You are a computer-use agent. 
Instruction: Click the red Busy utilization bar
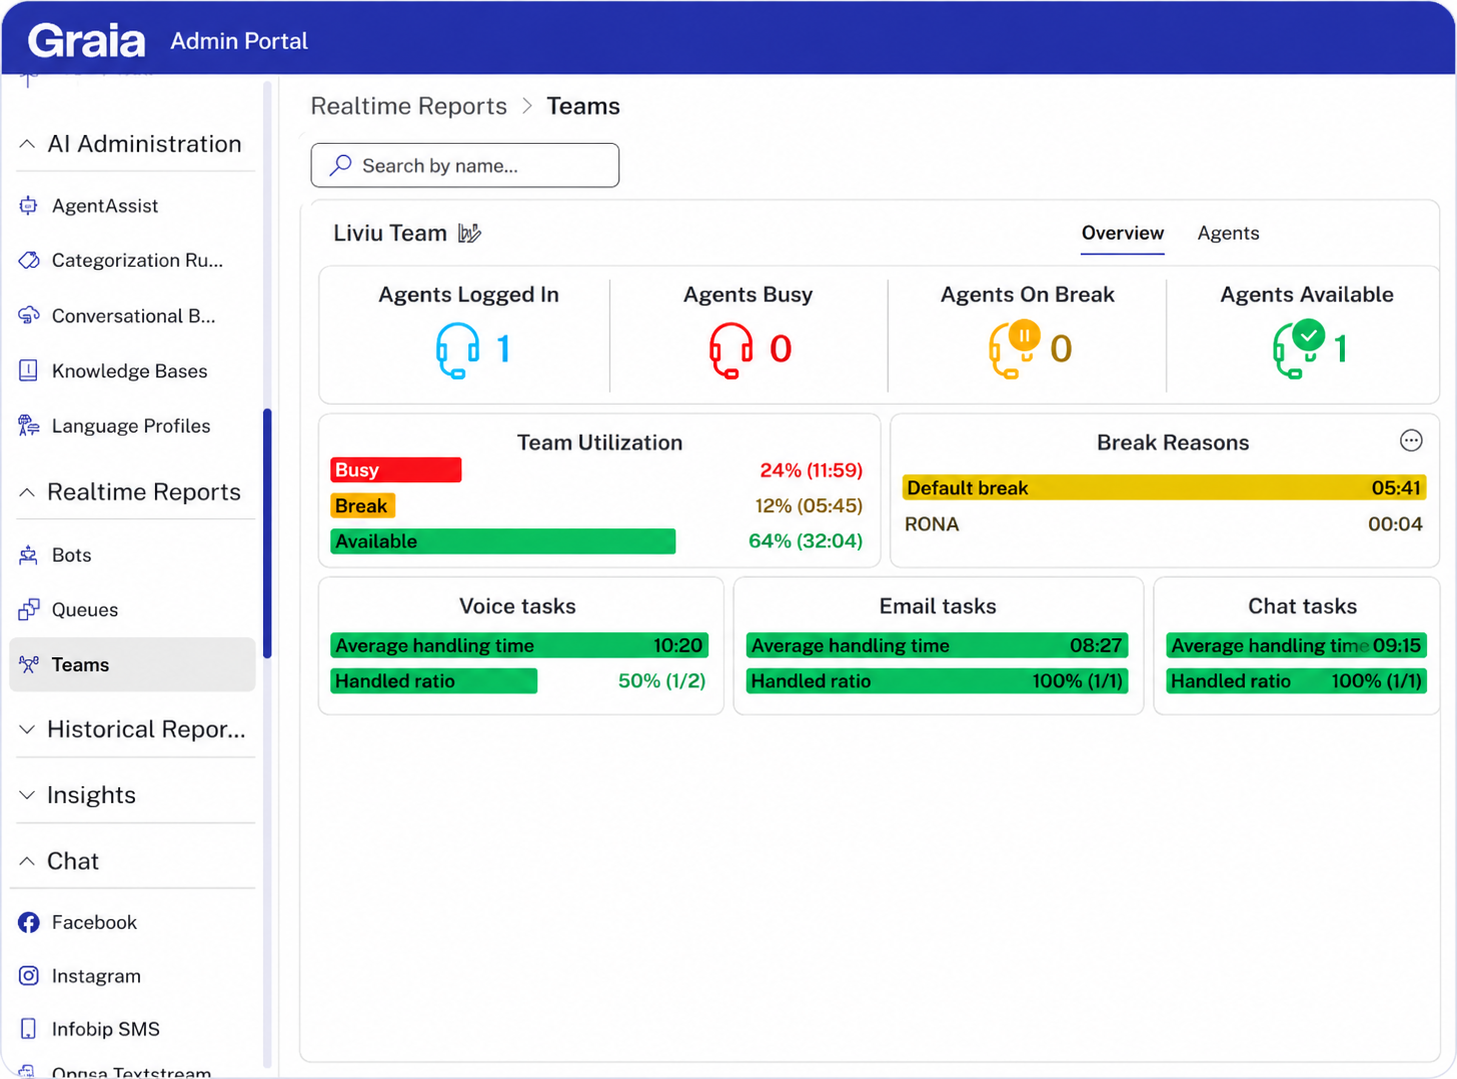pos(396,470)
